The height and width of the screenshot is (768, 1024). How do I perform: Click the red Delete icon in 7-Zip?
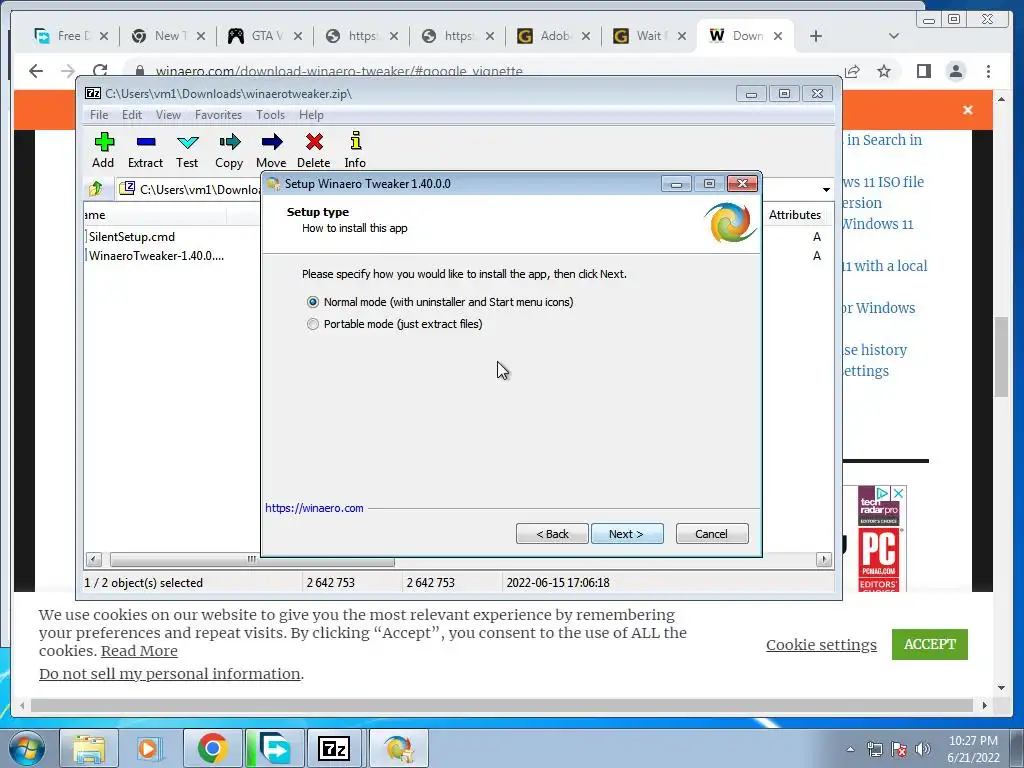point(314,142)
